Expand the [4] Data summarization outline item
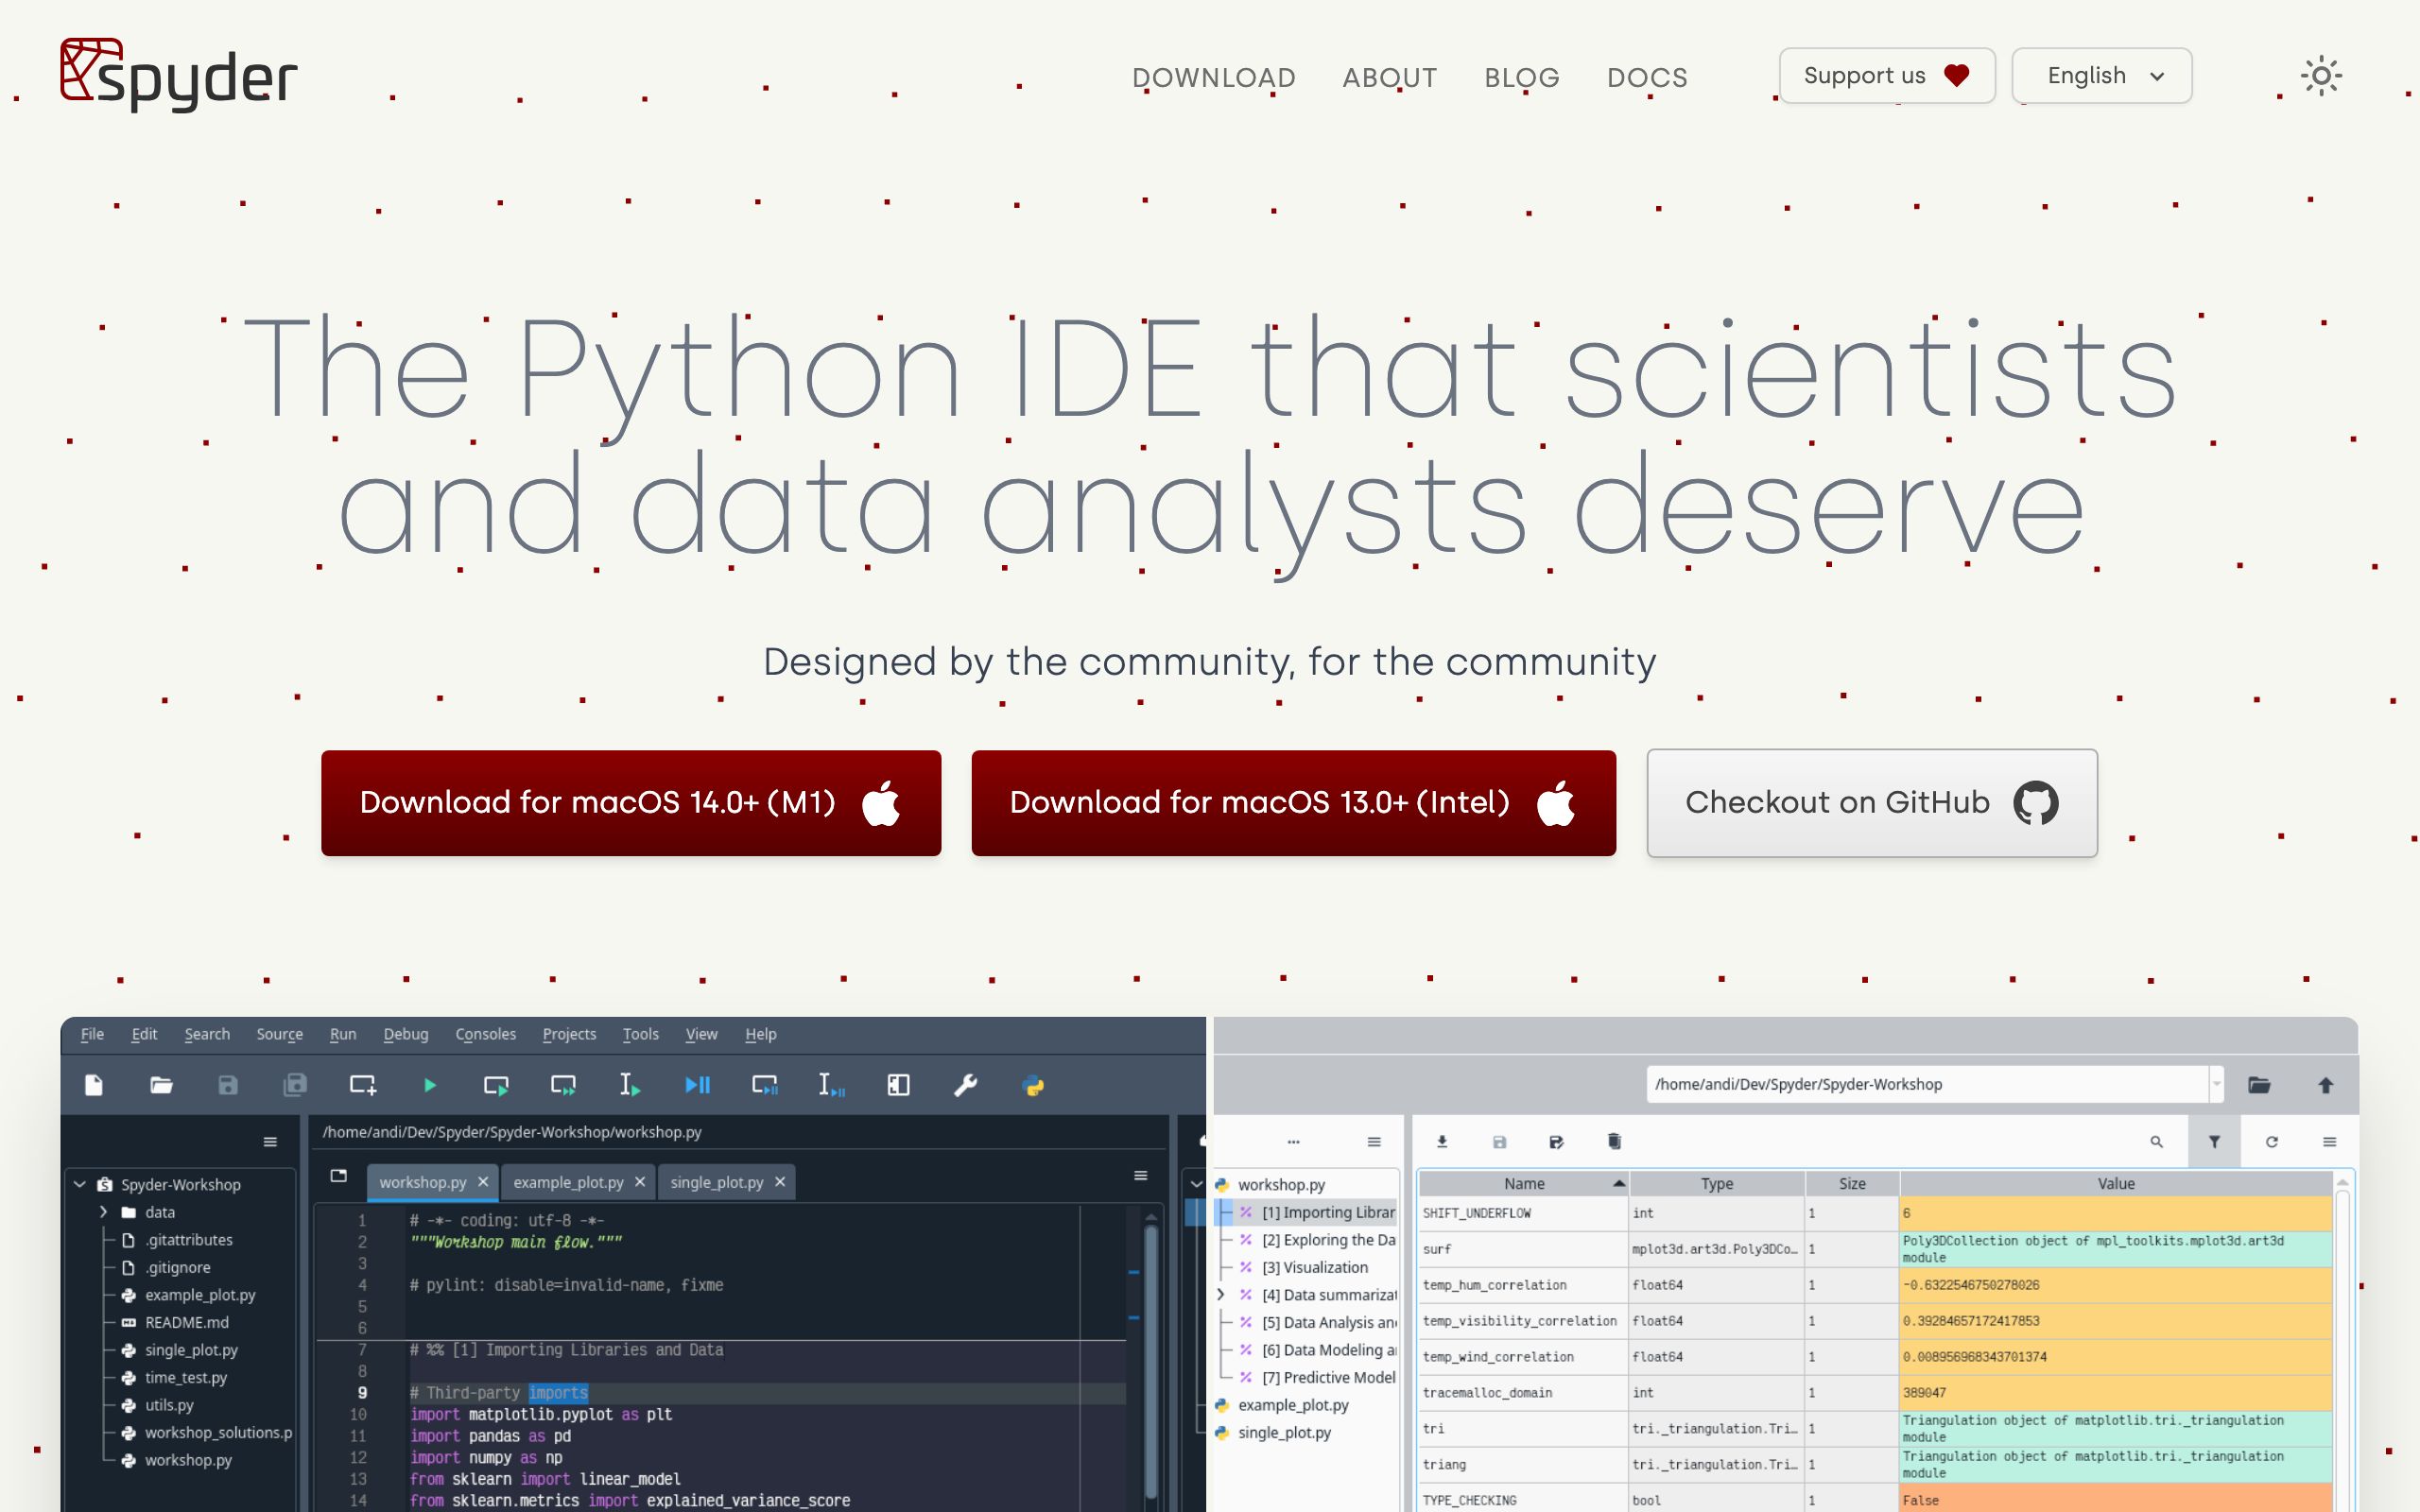Viewport: 2420px width, 1512px height. pos(1220,1294)
